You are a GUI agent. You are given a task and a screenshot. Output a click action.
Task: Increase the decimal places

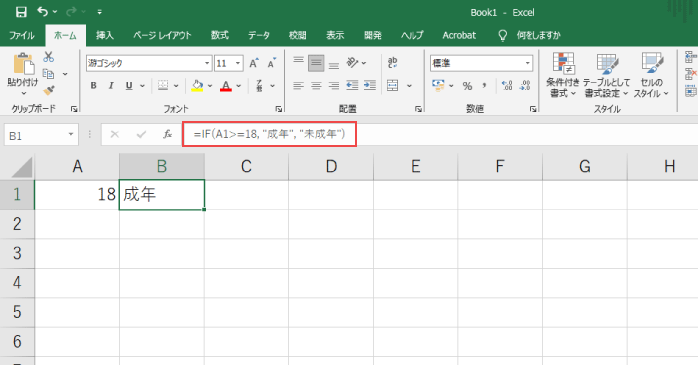pyautogui.click(x=507, y=85)
